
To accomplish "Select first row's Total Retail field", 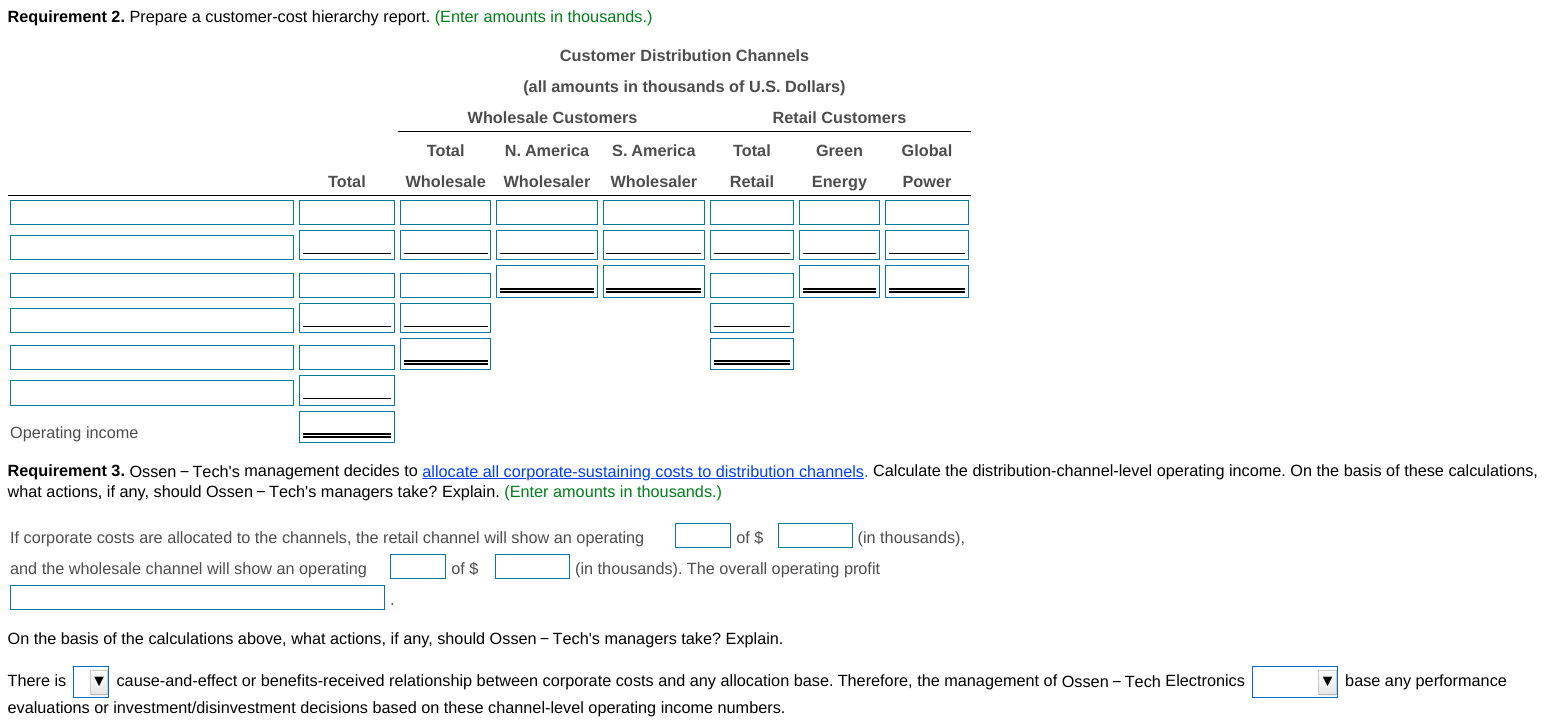I will tap(752, 213).
